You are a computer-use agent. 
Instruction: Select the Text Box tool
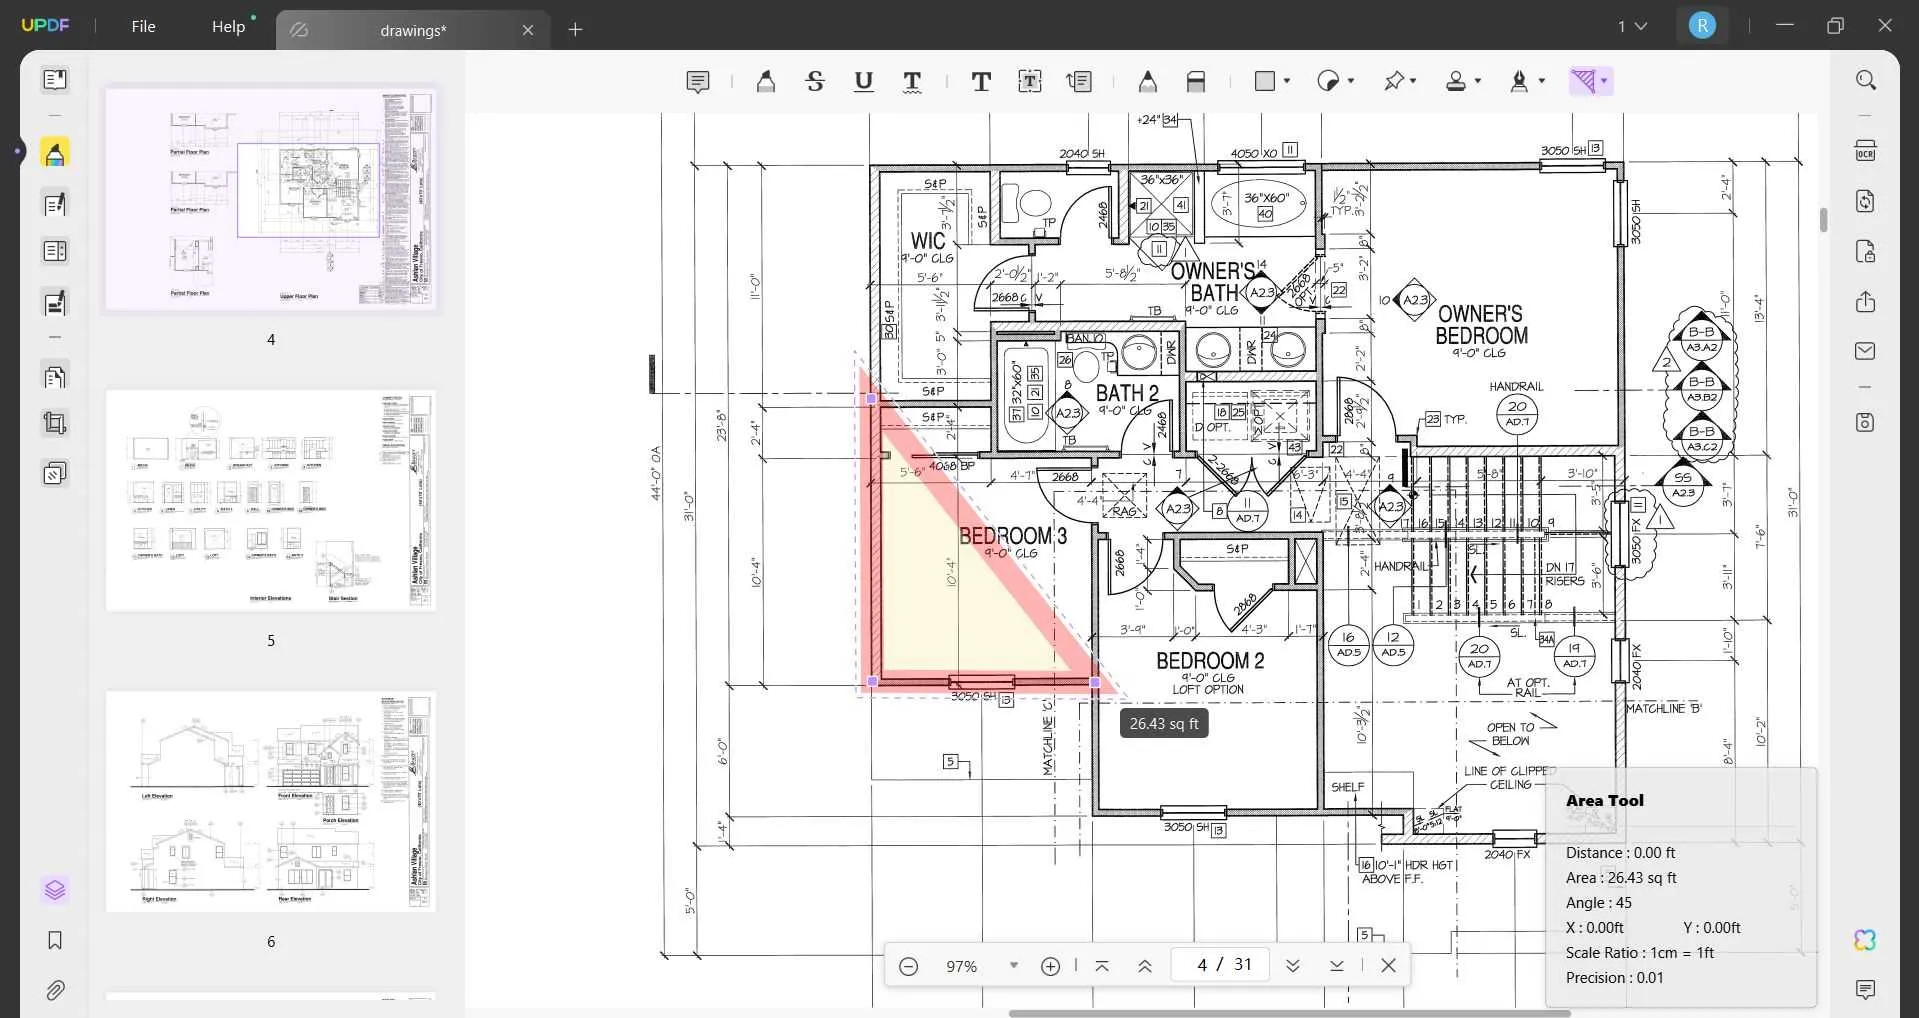coord(1030,81)
